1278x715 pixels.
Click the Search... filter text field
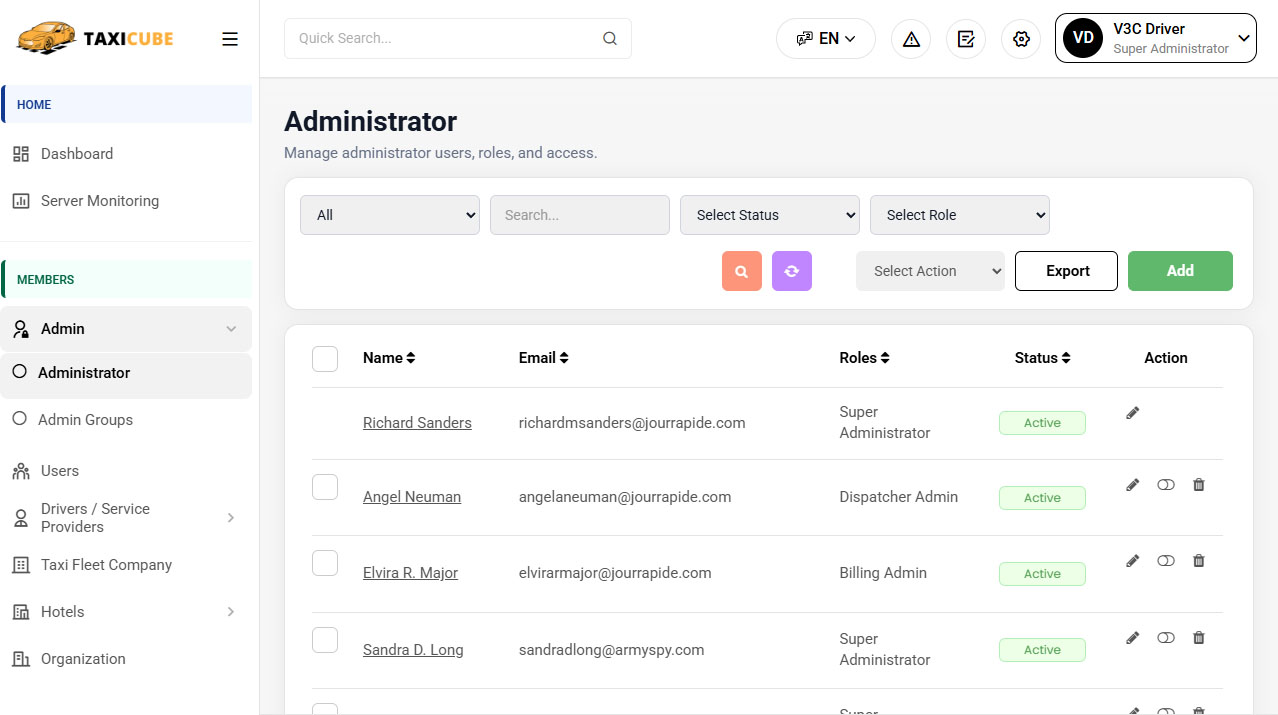click(x=580, y=215)
